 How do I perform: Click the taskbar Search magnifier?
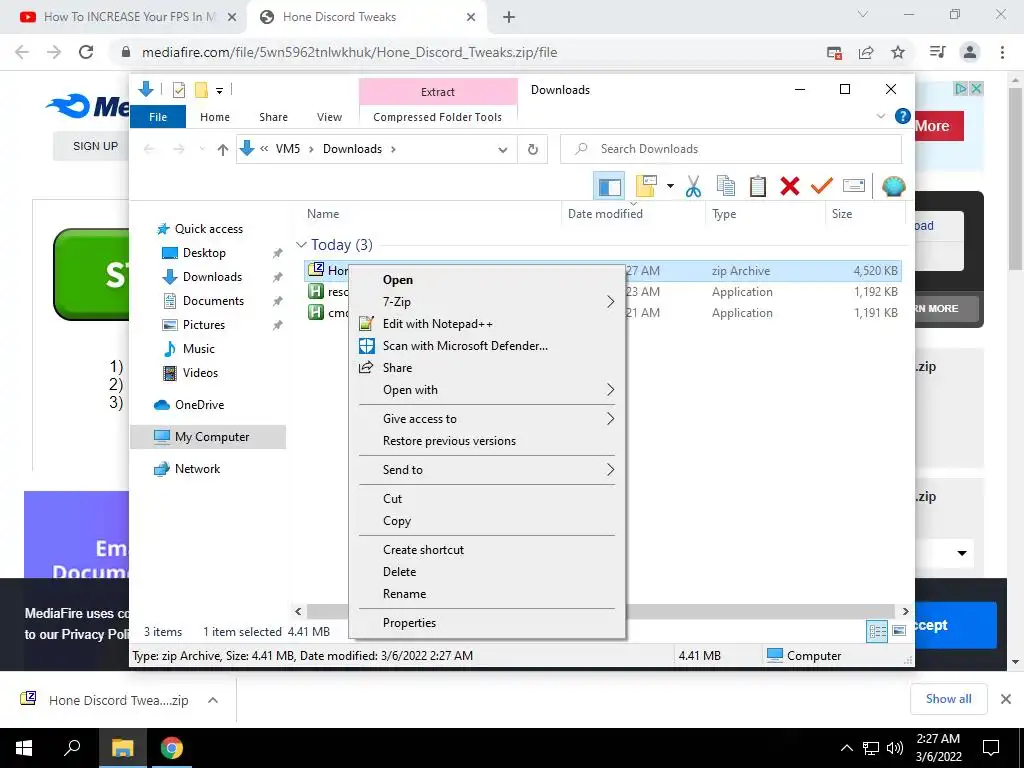[72, 748]
